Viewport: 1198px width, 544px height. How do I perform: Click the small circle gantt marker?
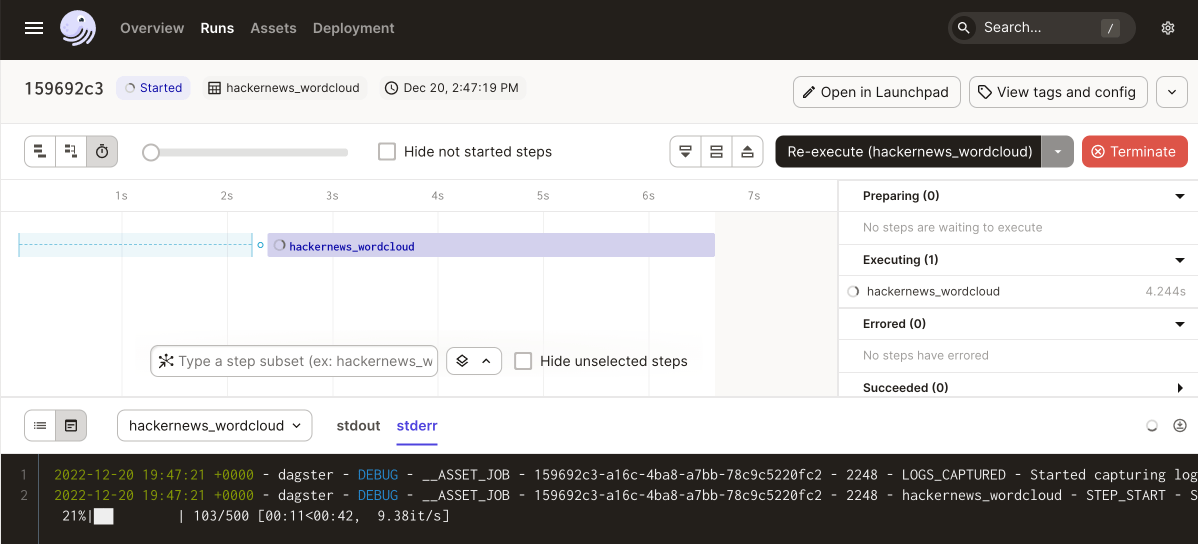(261, 245)
